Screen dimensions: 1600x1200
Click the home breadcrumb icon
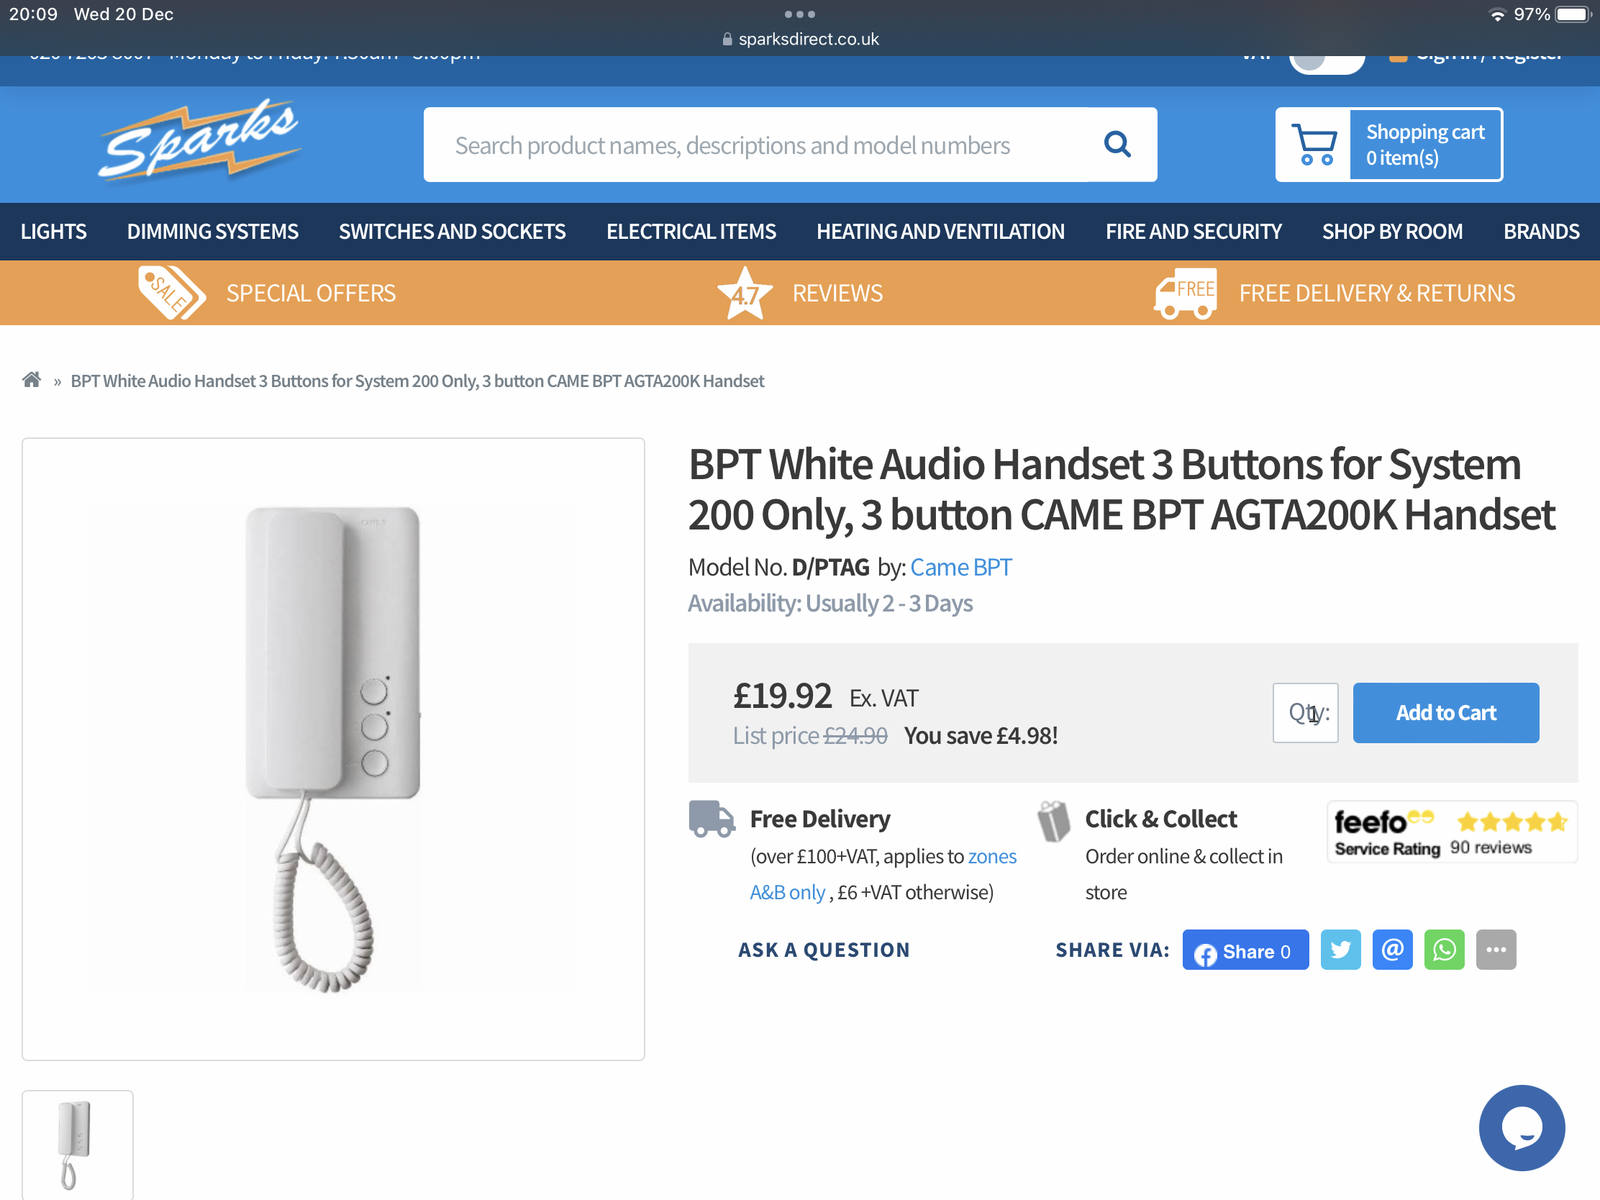pos(32,380)
